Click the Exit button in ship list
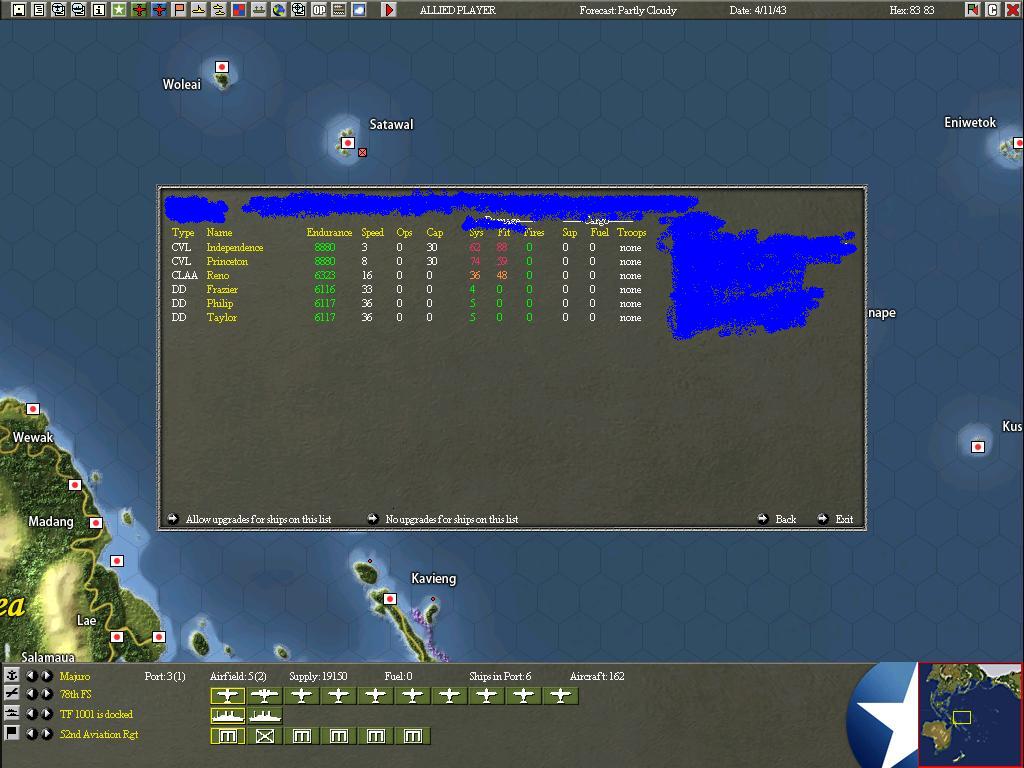This screenshot has height=768, width=1024. [x=835, y=519]
